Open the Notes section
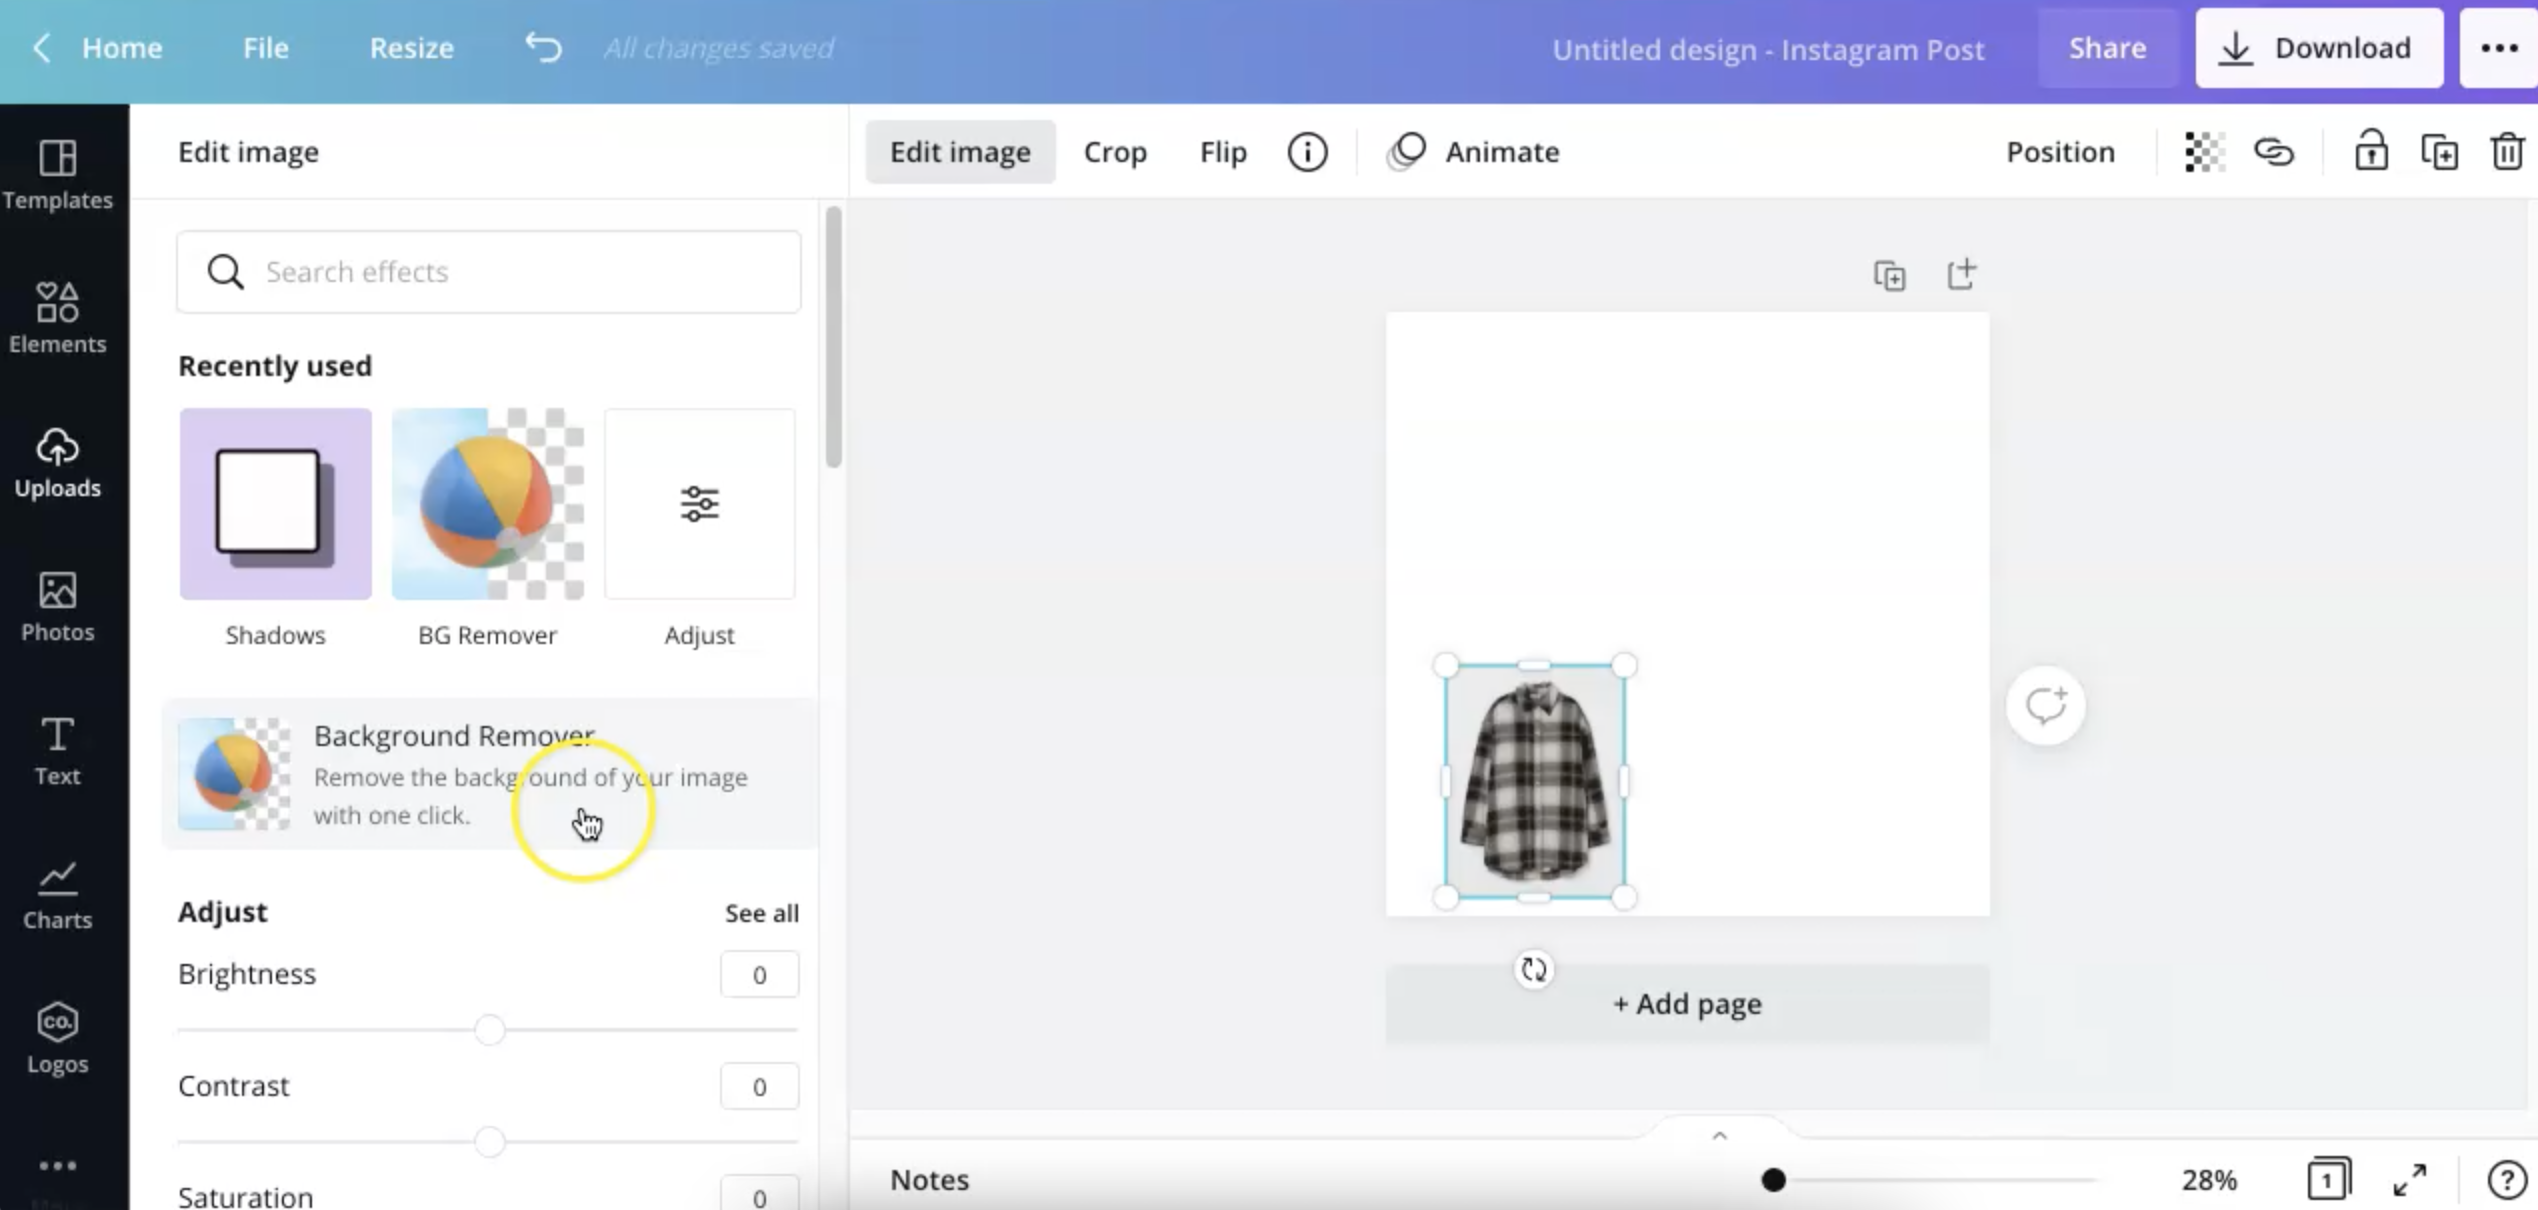This screenshot has width=2538, height=1210. (x=929, y=1180)
